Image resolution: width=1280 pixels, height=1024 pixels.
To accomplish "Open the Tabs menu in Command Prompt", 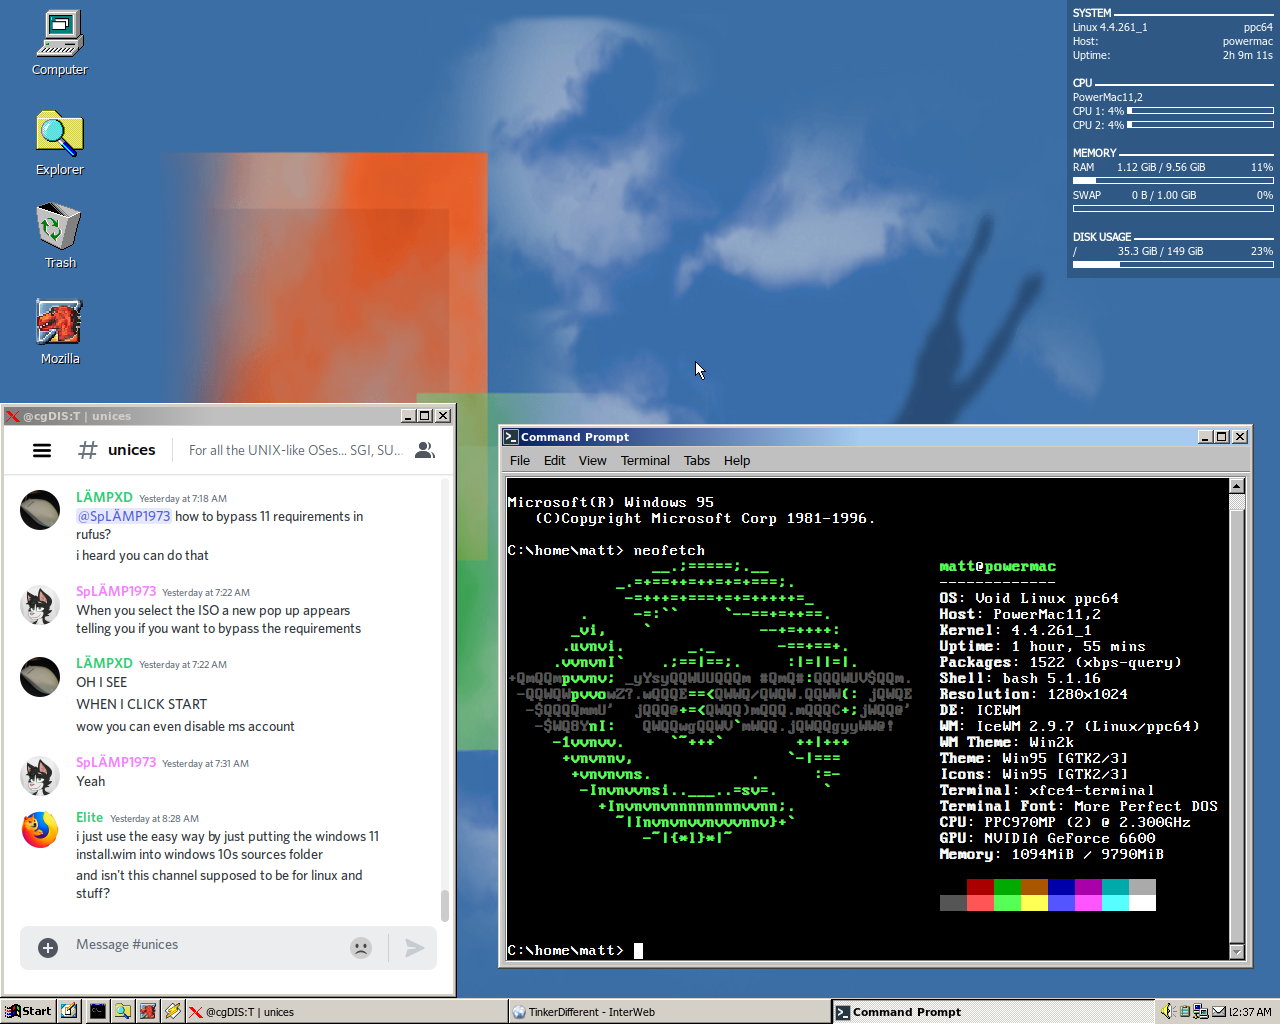I will [697, 460].
